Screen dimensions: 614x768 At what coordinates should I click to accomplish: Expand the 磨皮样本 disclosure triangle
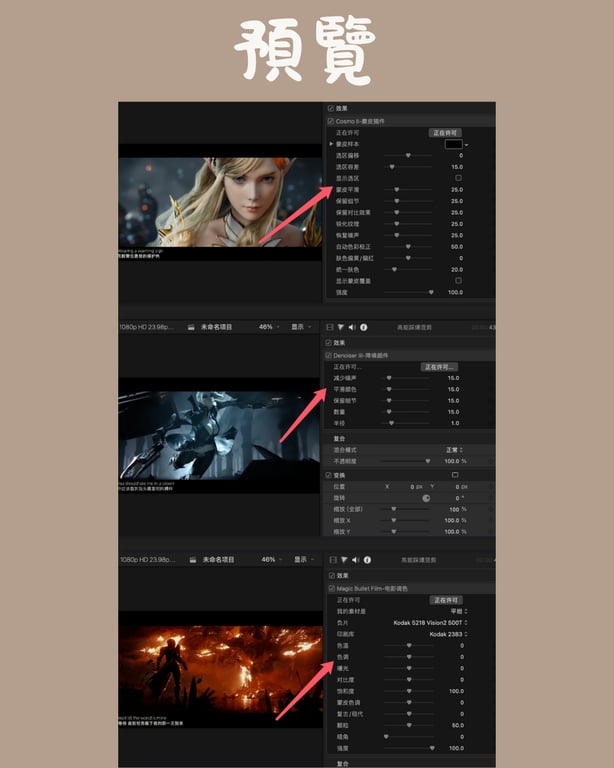tap(331, 144)
